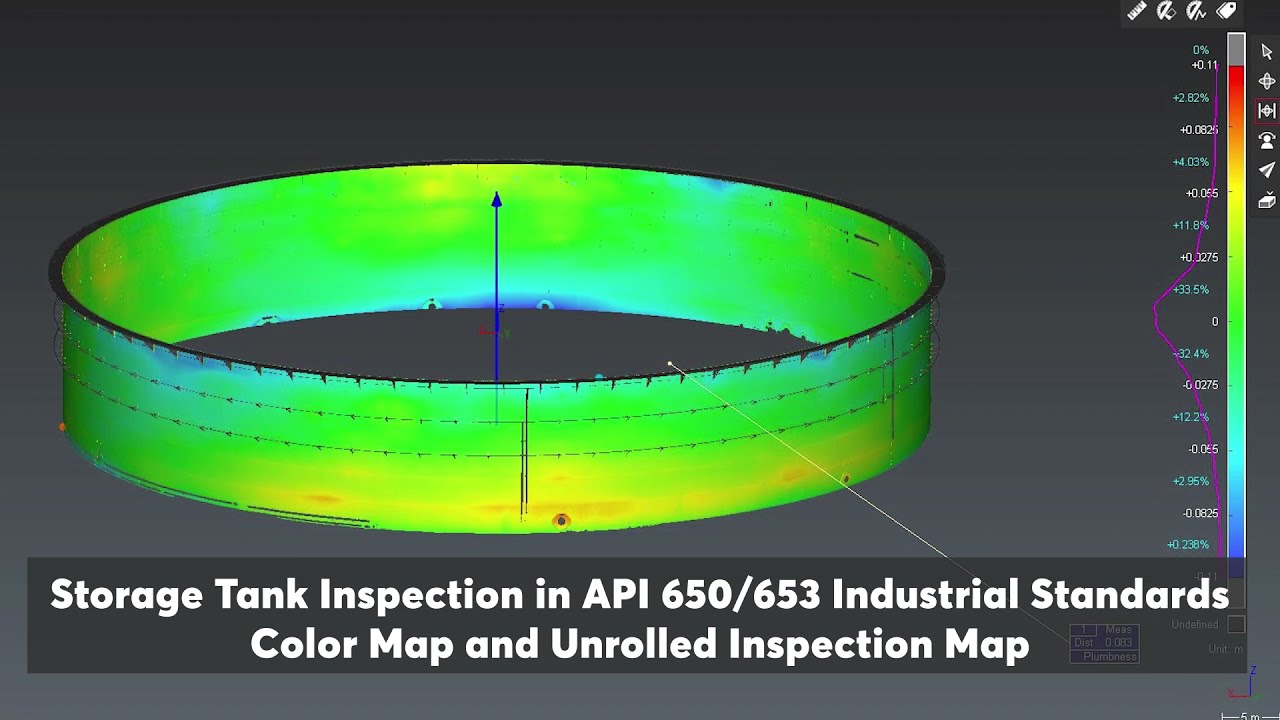Click the red region of the color scale
Screen dimensions: 1280x720
(x=1237, y=83)
